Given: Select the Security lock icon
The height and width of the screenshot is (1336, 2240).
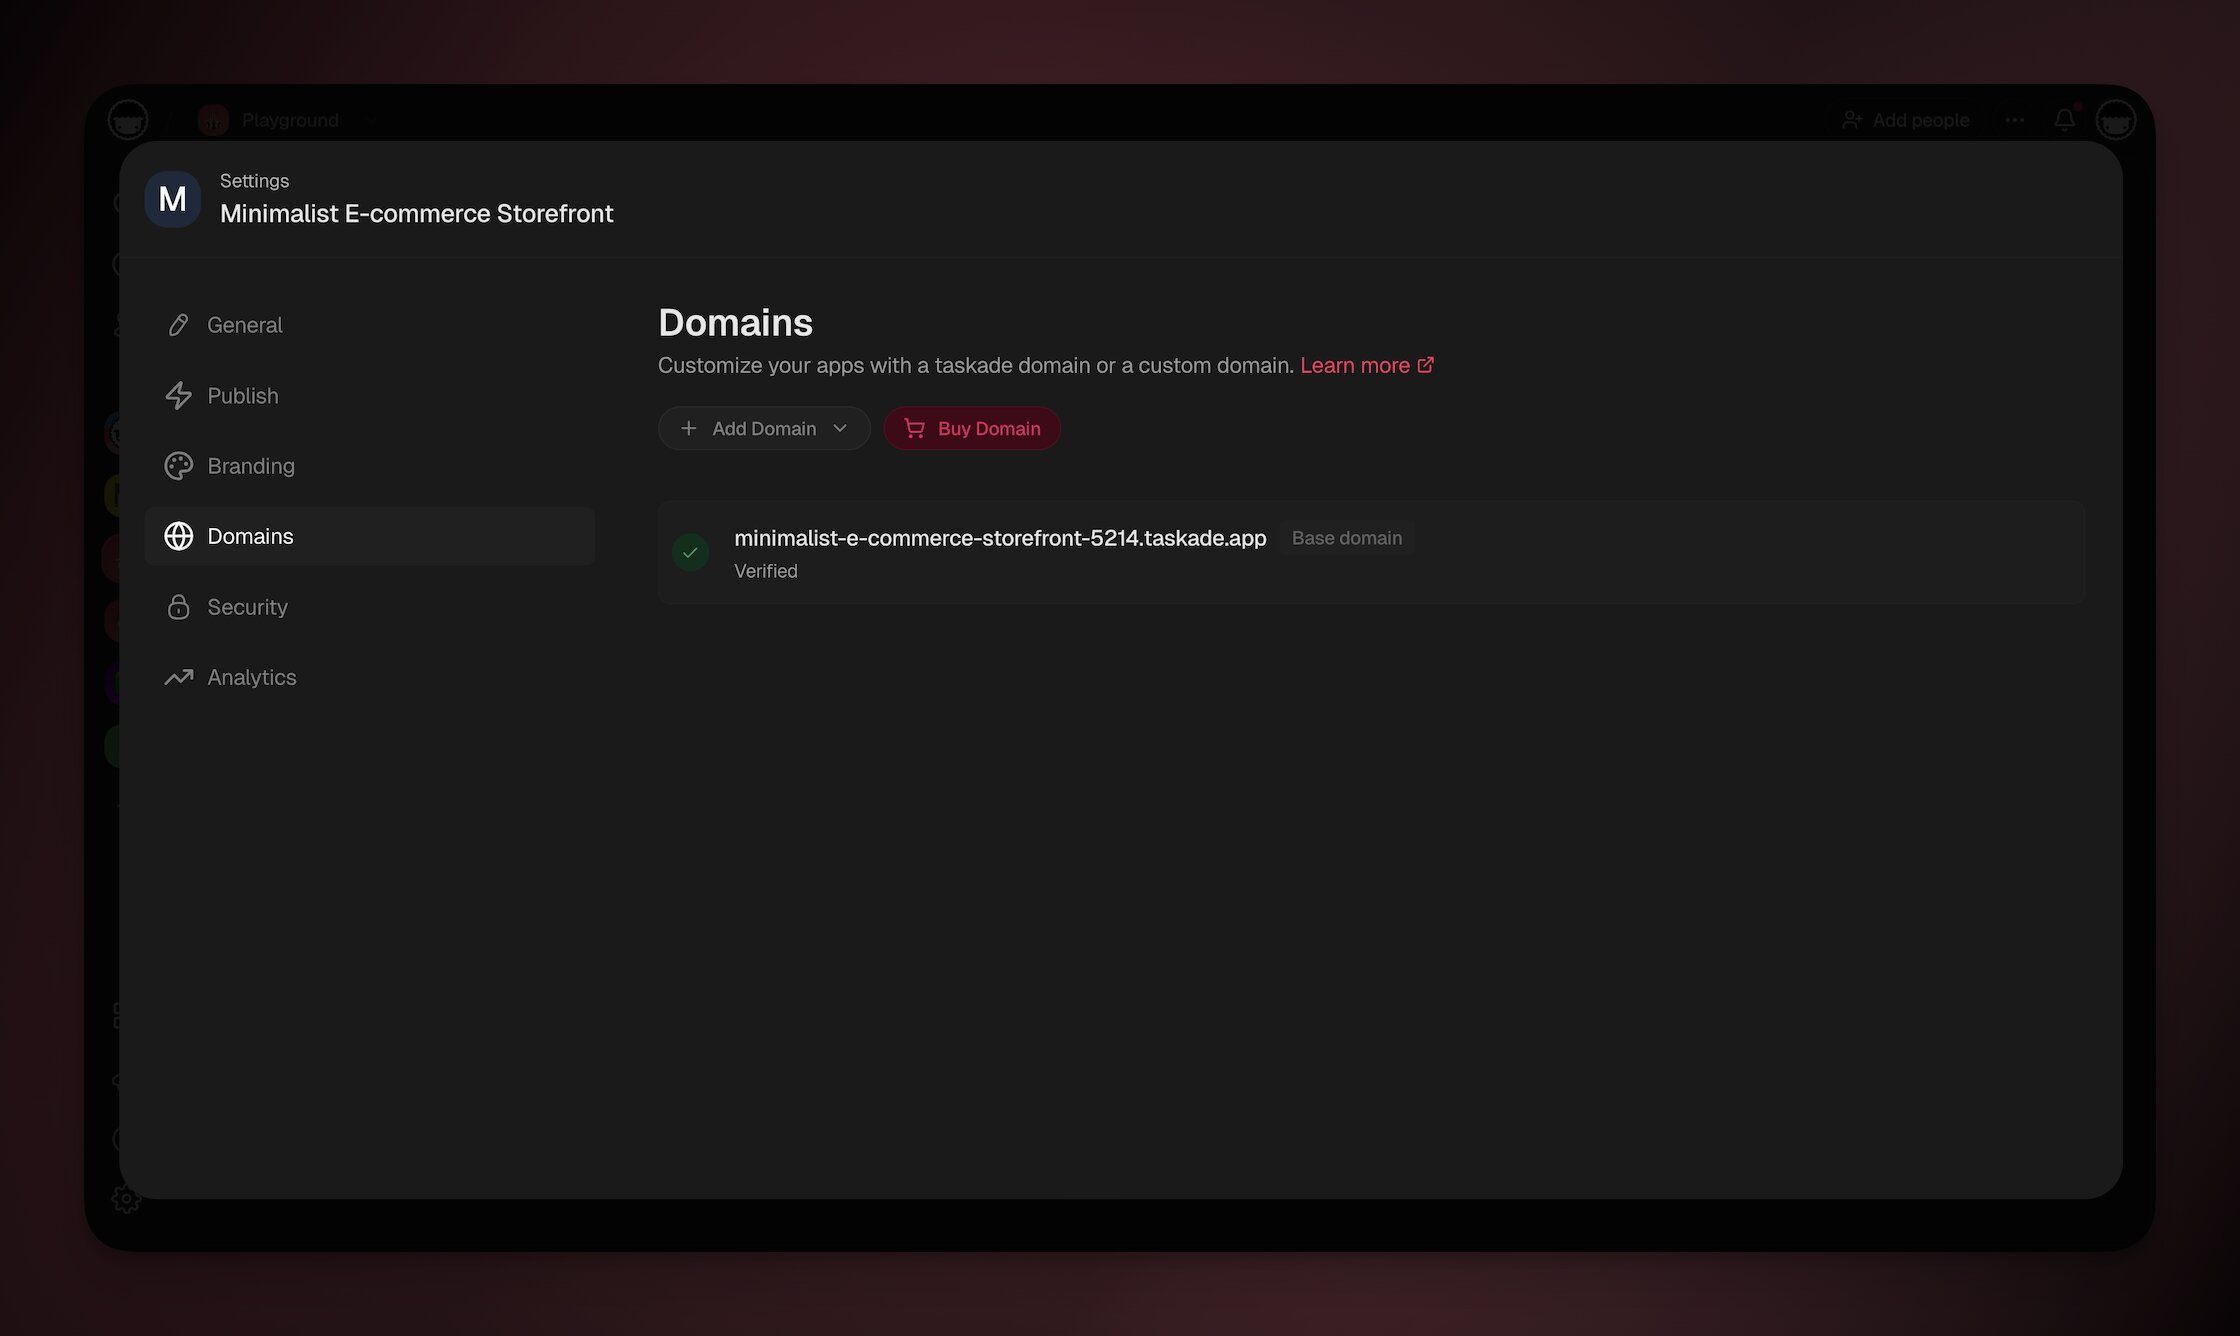Looking at the screenshot, I should (178, 607).
